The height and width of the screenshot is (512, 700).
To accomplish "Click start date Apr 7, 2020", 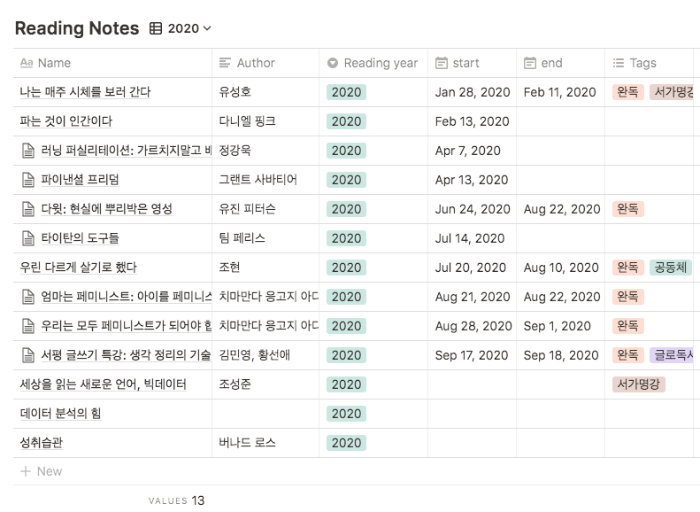I will click(x=467, y=150).
